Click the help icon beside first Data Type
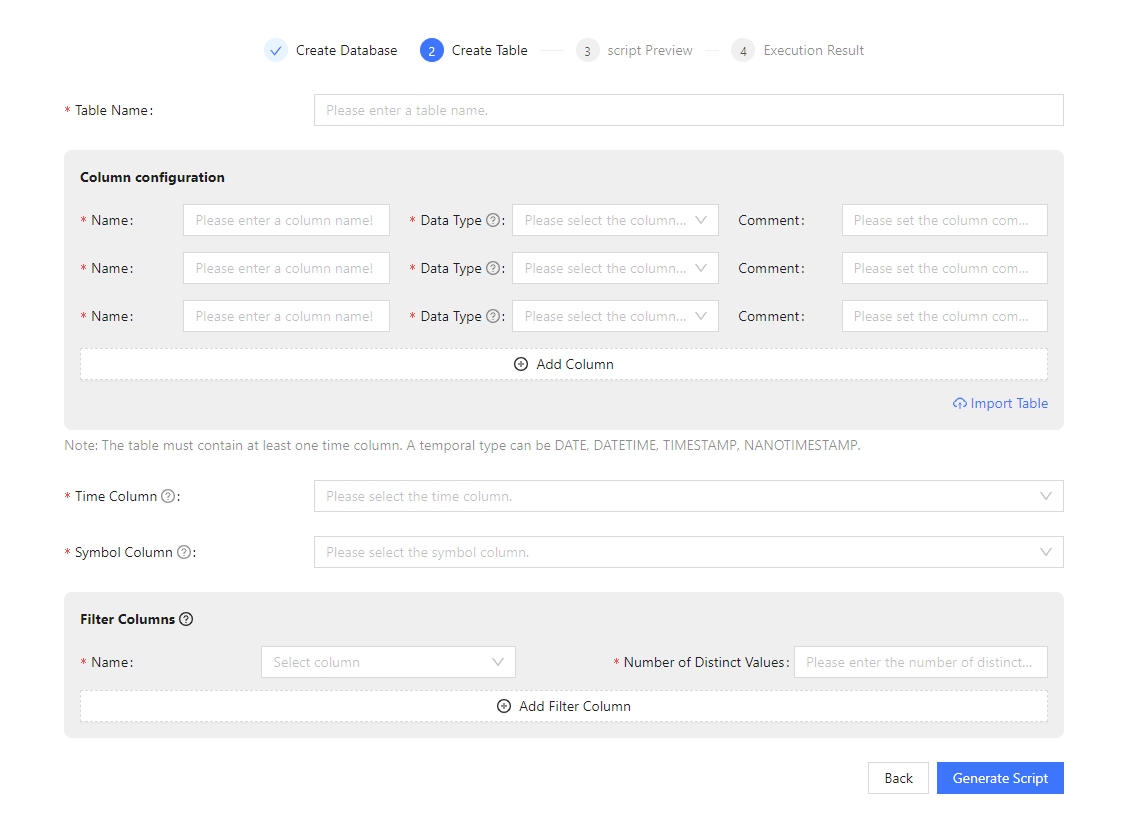Screen dimensions: 1136x833 [x=492, y=221]
